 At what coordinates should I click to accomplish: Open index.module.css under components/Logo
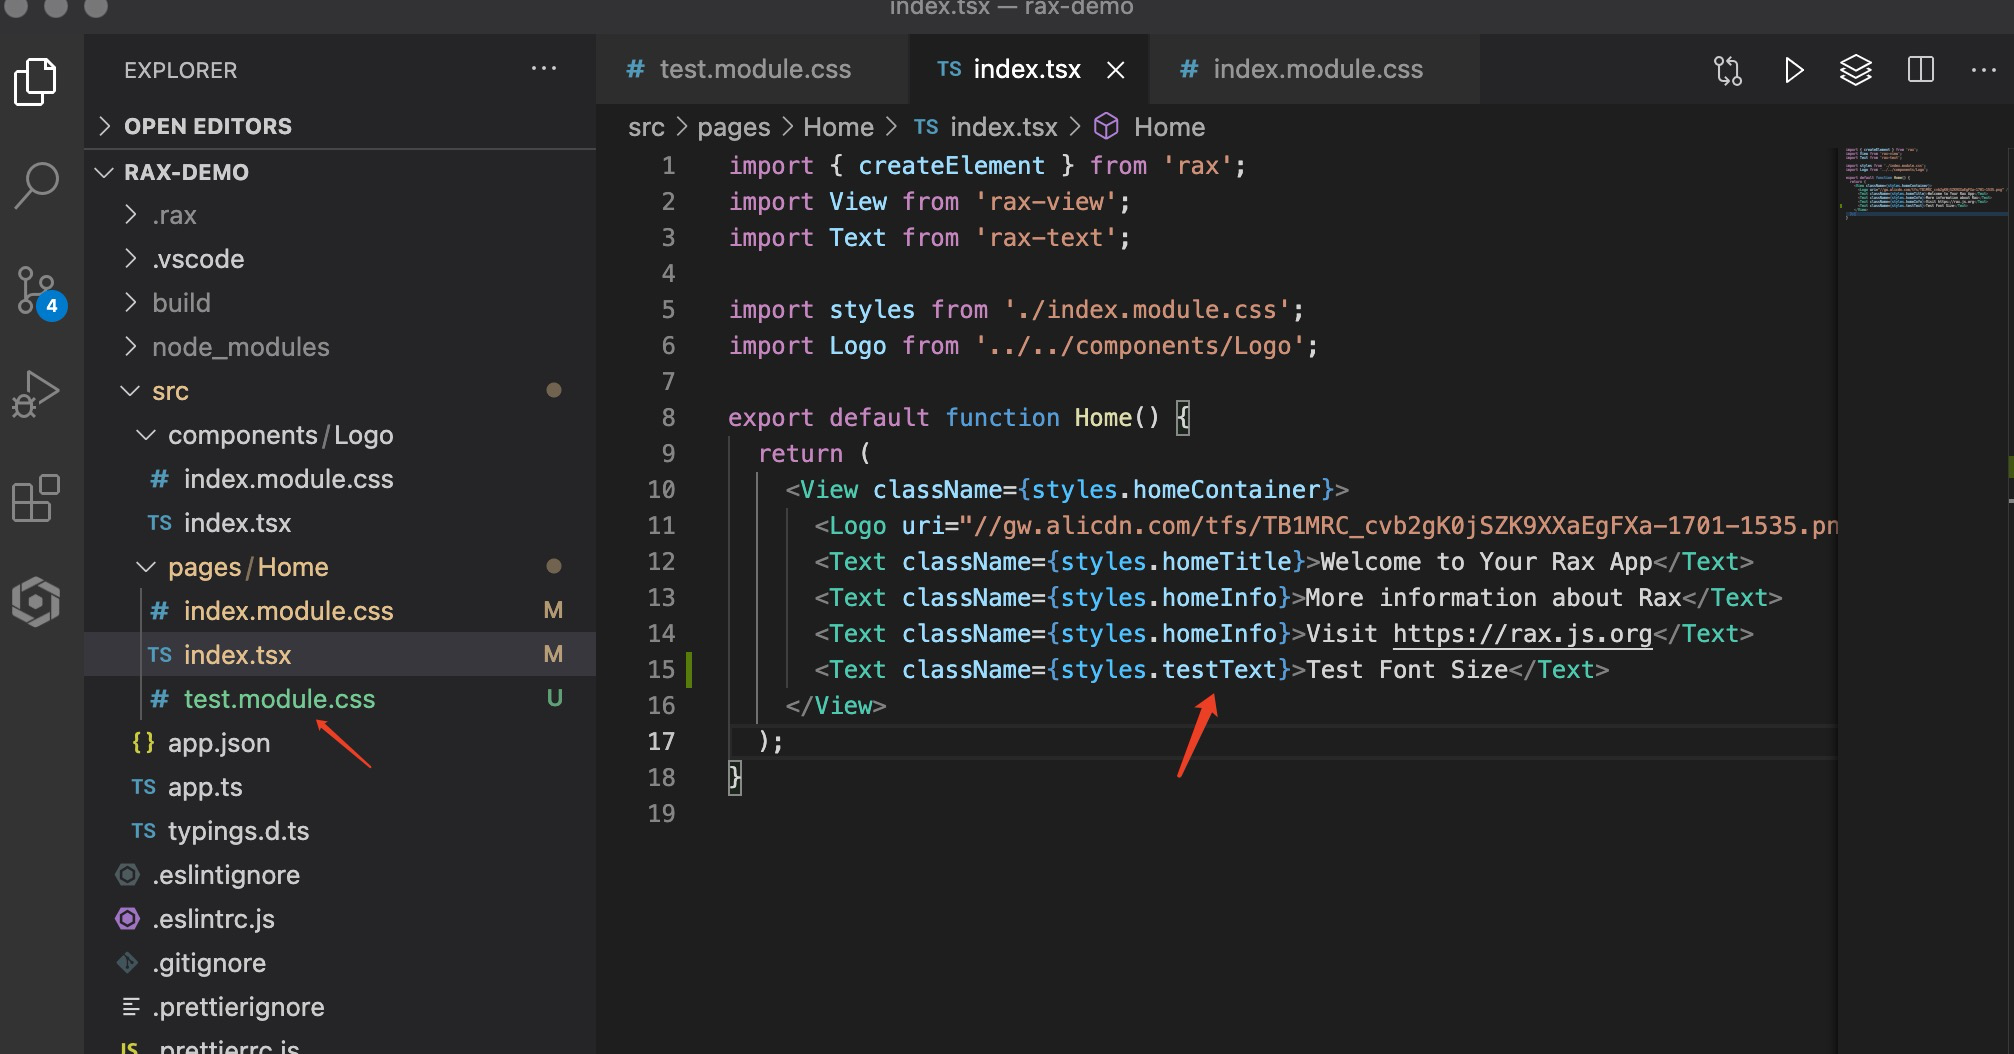tap(340, 479)
